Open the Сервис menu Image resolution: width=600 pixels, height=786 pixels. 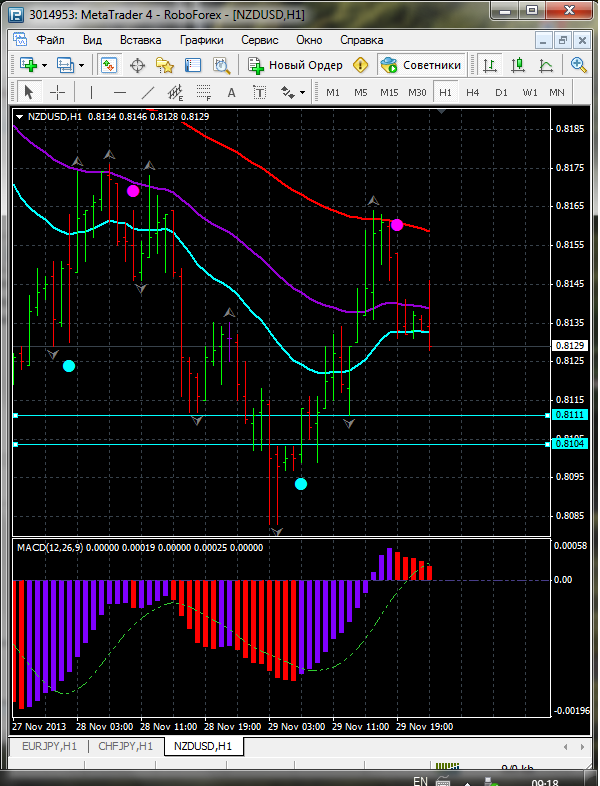click(260, 40)
